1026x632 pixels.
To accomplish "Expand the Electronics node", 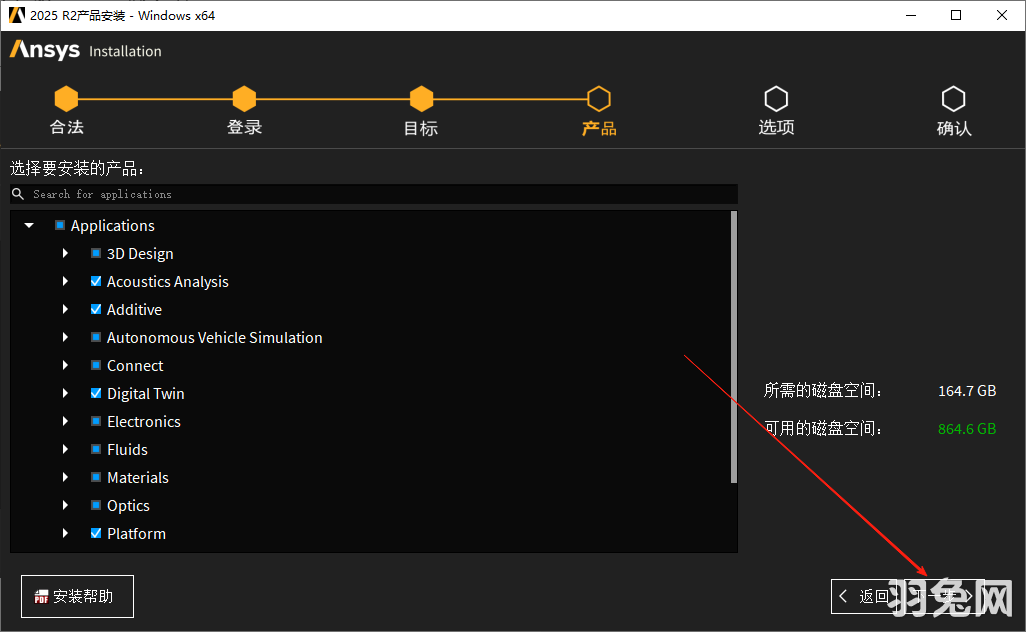I will click(65, 421).
